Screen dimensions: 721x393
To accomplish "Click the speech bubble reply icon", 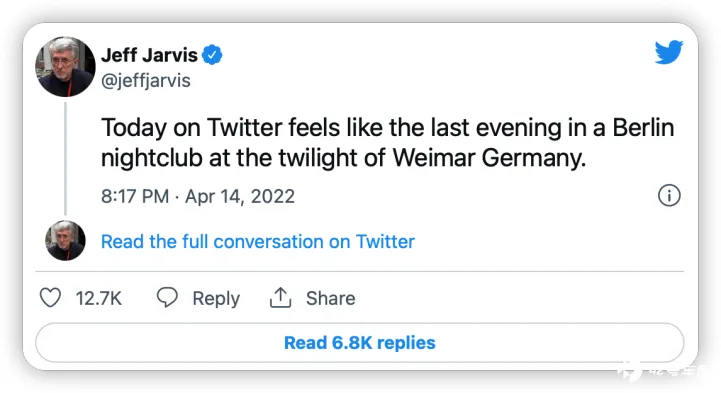I will [x=167, y=297].
